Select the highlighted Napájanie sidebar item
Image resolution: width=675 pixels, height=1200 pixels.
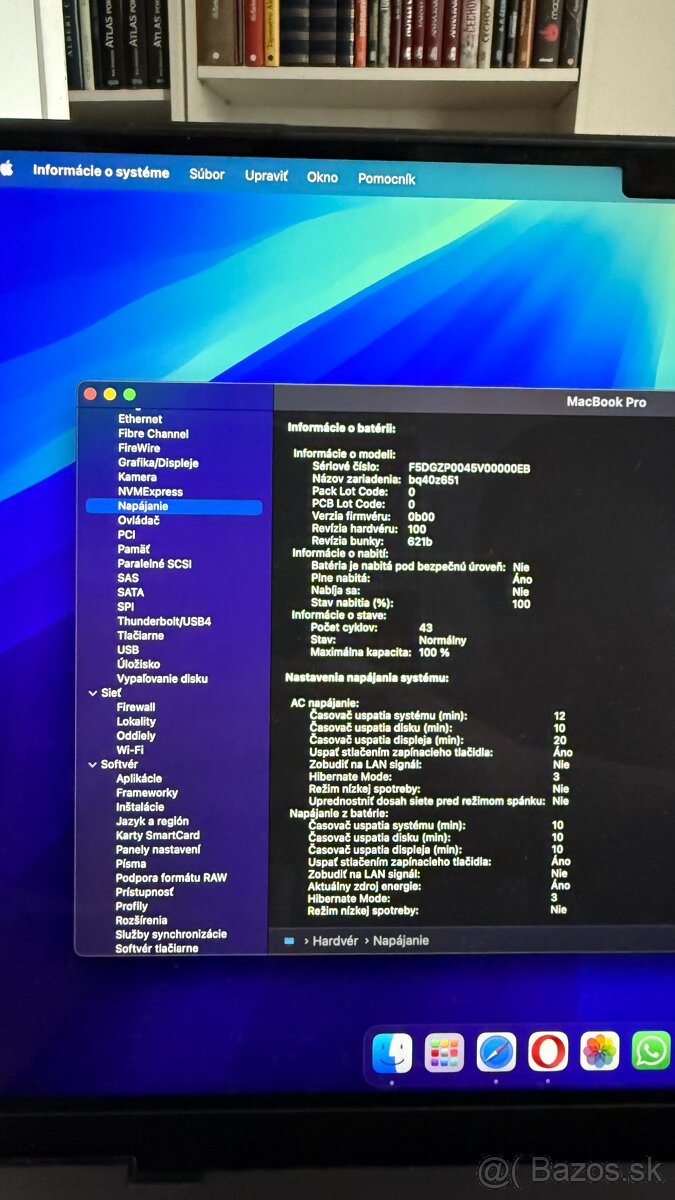[174, 507]
